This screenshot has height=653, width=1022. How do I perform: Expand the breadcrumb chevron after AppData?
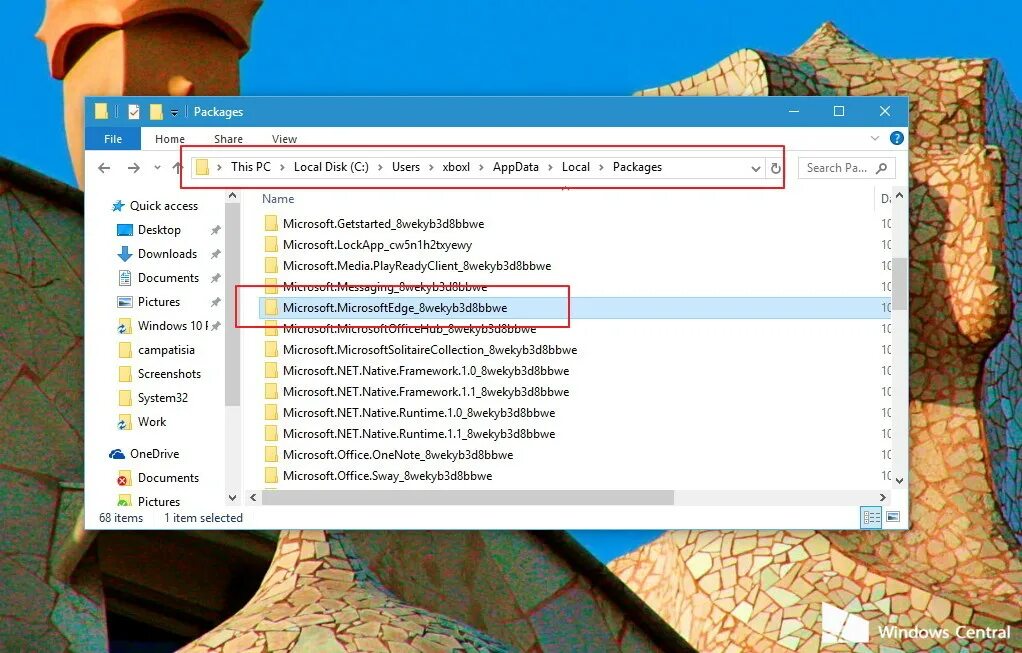pyautogui.click(x=550, y=167)
